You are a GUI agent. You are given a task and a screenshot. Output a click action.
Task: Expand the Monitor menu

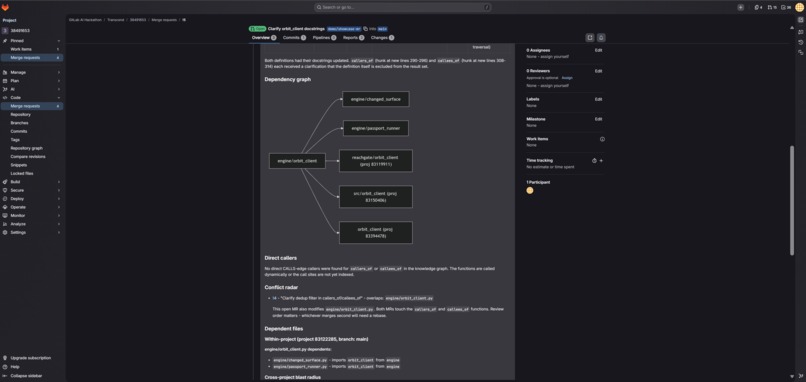[59, 215]
